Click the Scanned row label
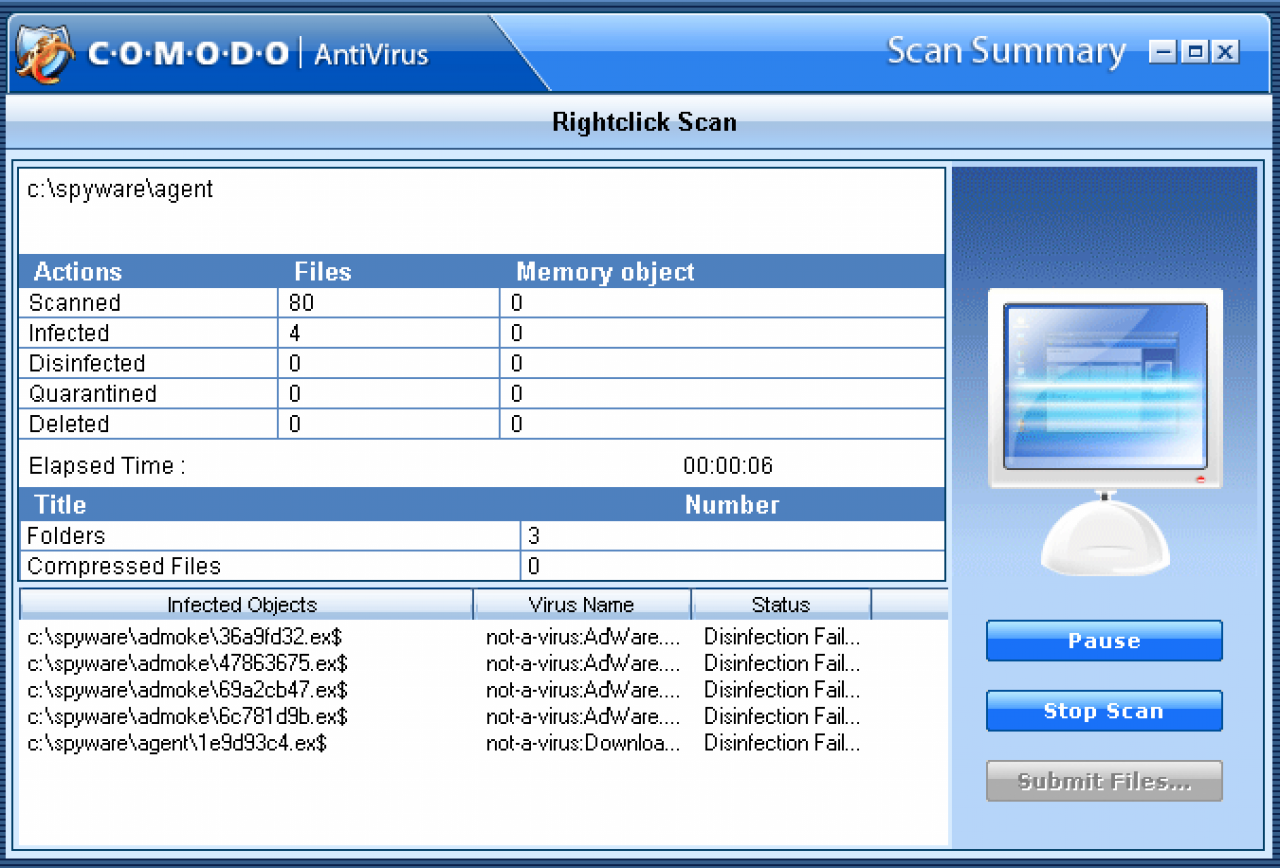Viewport: 1280px width, 868px height. tap(75, 303)
